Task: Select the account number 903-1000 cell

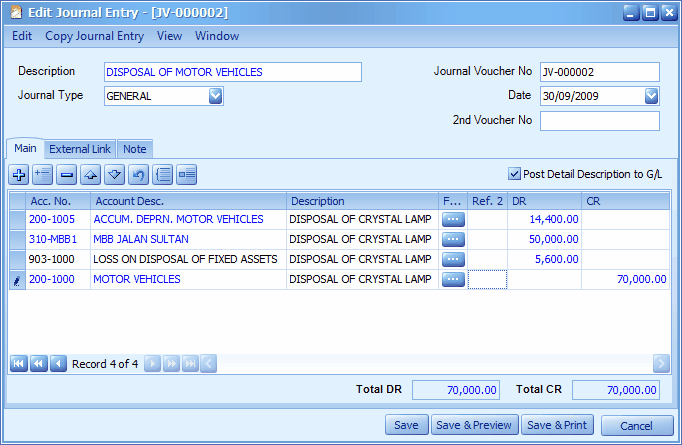Action: click(x=58, y=259)
